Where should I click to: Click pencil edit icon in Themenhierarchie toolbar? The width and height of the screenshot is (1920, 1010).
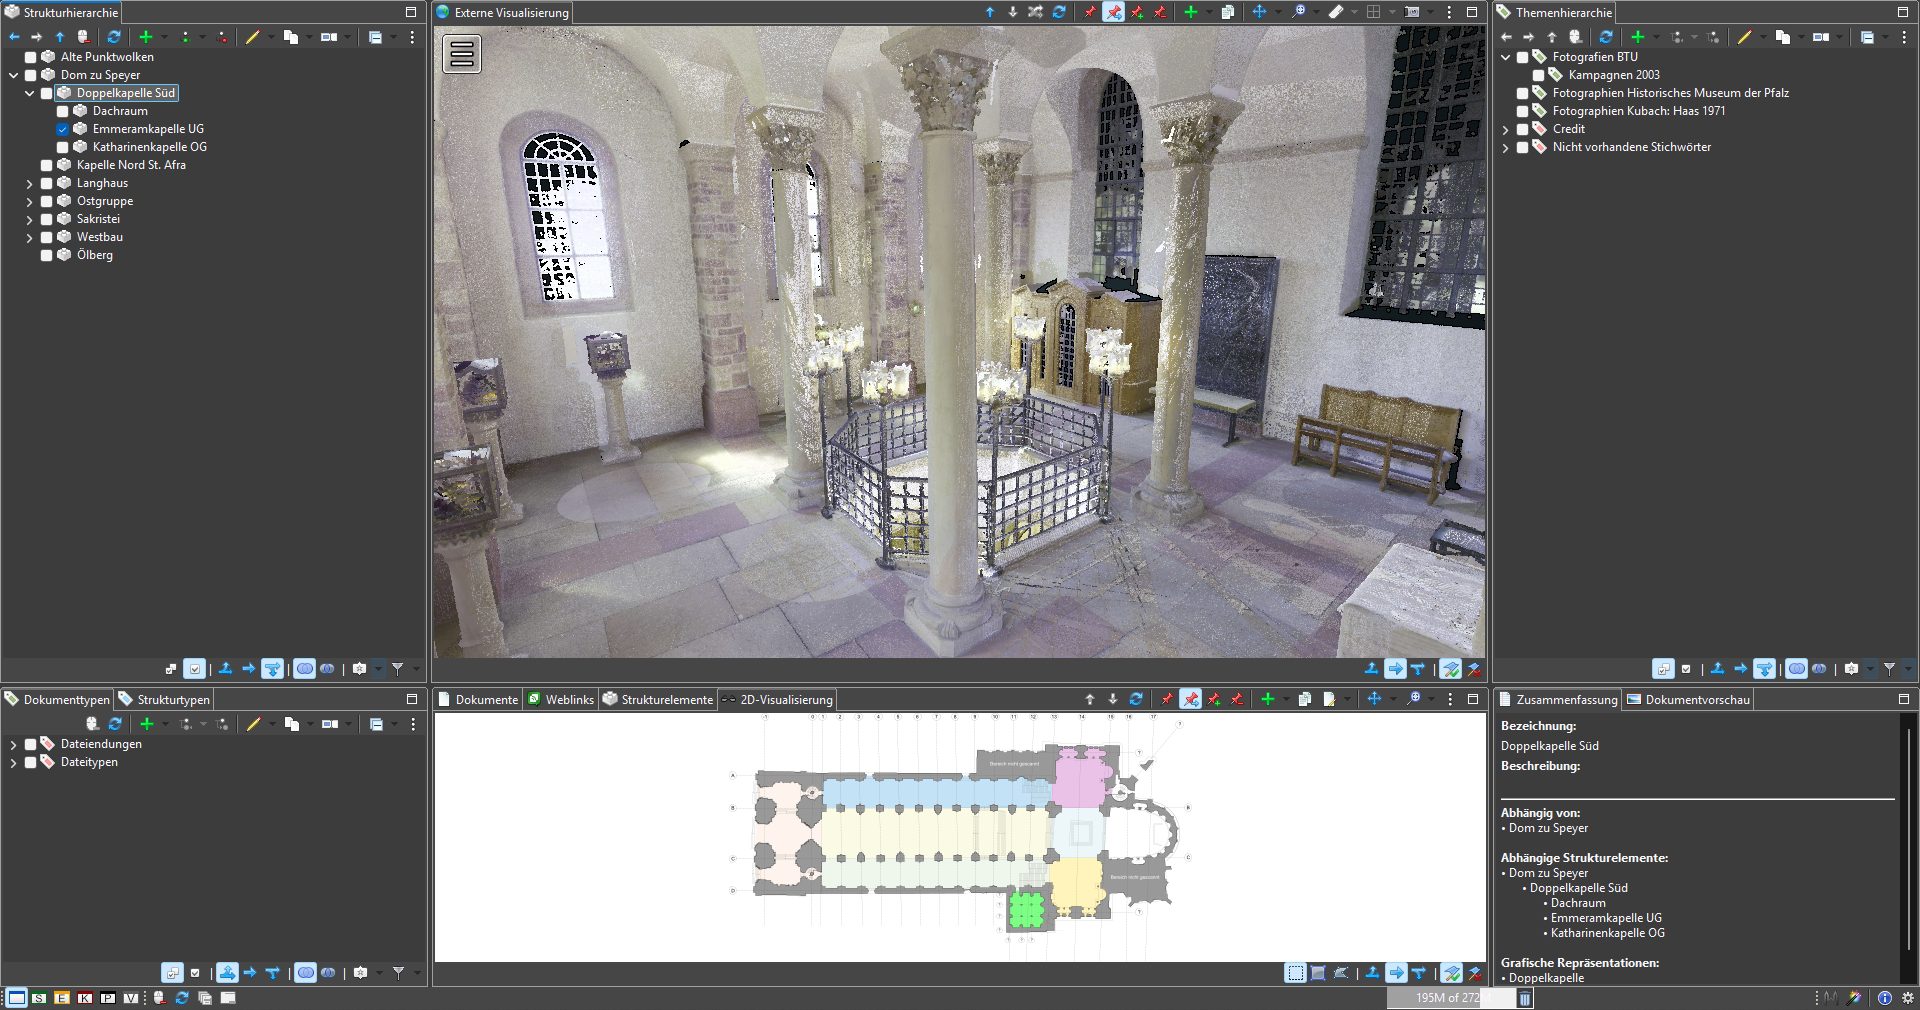(x=1744, y=37)
